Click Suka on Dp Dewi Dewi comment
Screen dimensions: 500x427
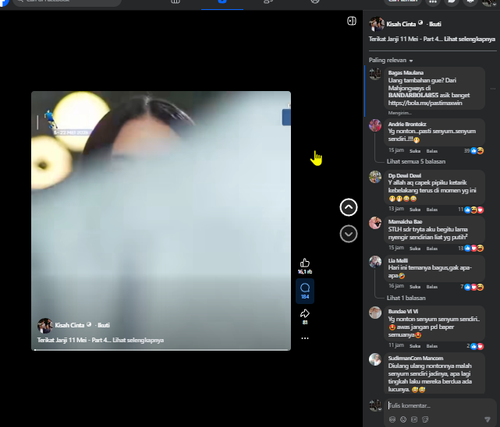pyautogui.click(x=415, y=210)
